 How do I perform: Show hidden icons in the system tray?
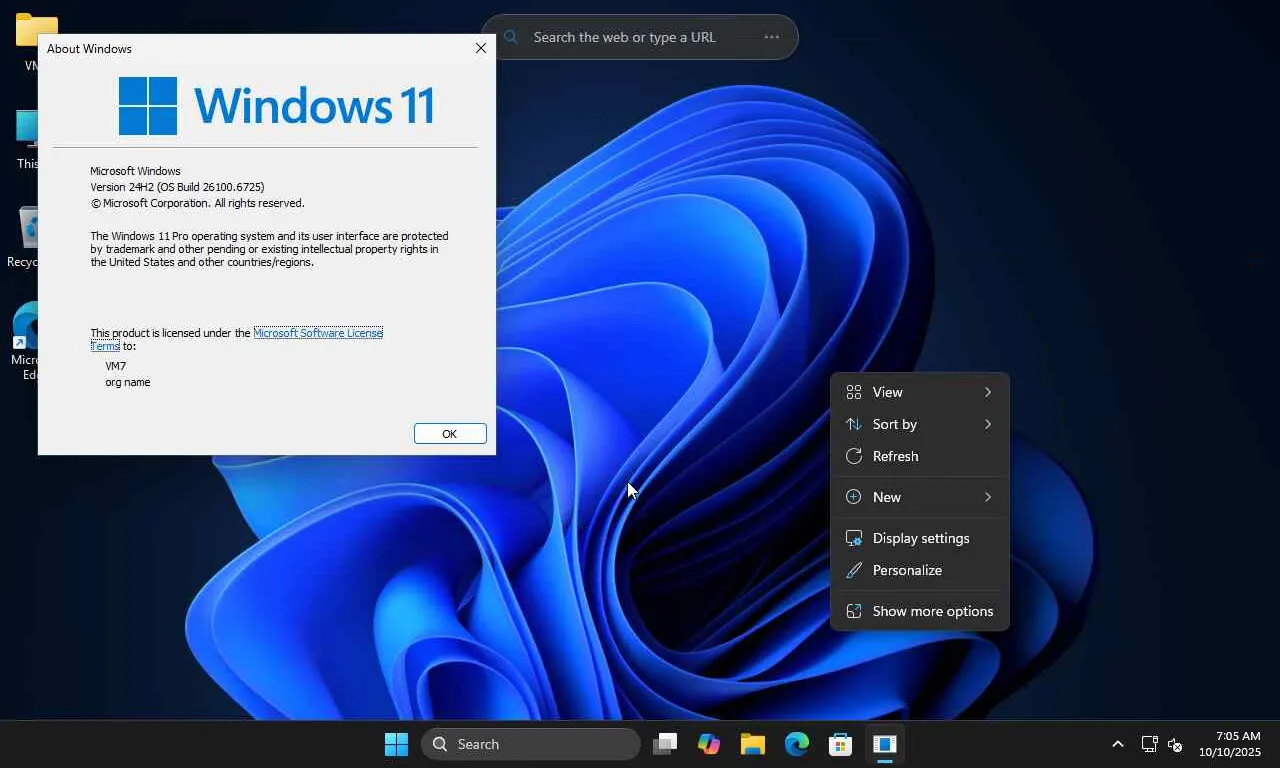point(1118,744)
